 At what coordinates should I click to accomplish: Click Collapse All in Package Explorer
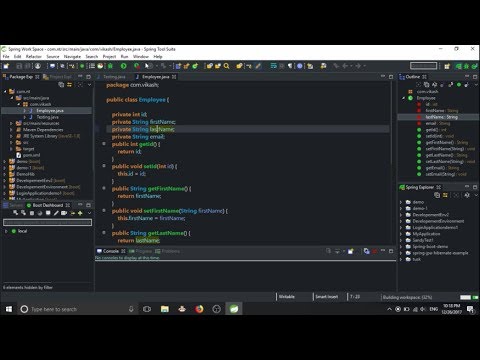click(x=61, y=85)
